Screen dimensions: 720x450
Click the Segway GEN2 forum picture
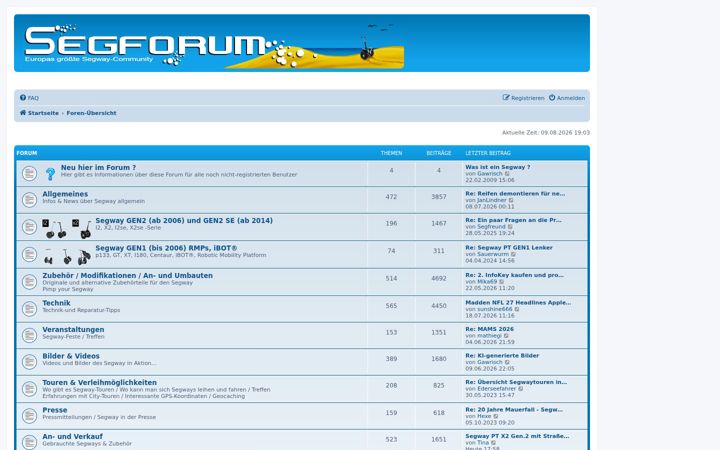click(67, 229)
